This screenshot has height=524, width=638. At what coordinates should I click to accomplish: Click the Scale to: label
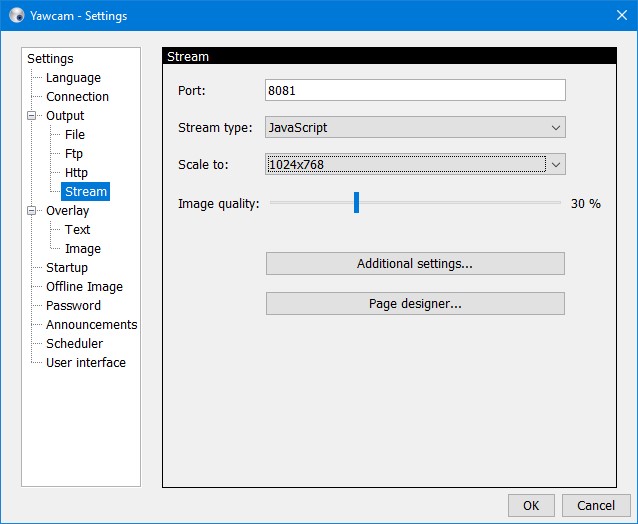(x=203, y=164)
